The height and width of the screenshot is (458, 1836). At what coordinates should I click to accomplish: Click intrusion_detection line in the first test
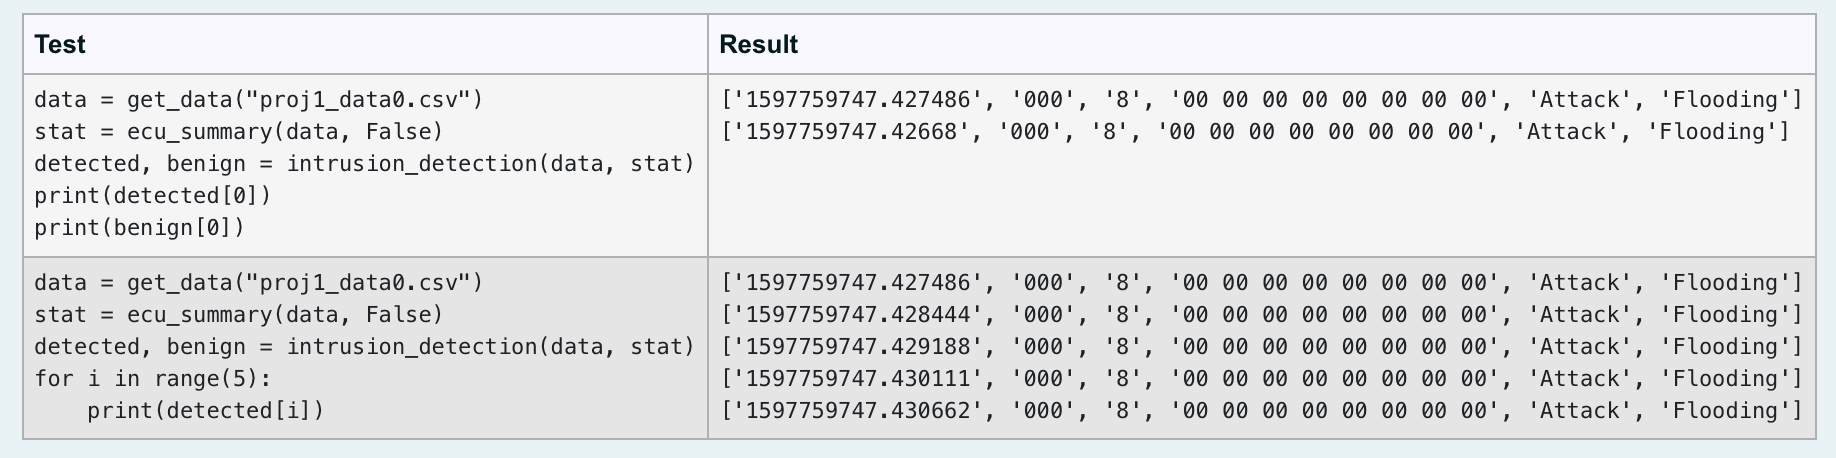364,164
